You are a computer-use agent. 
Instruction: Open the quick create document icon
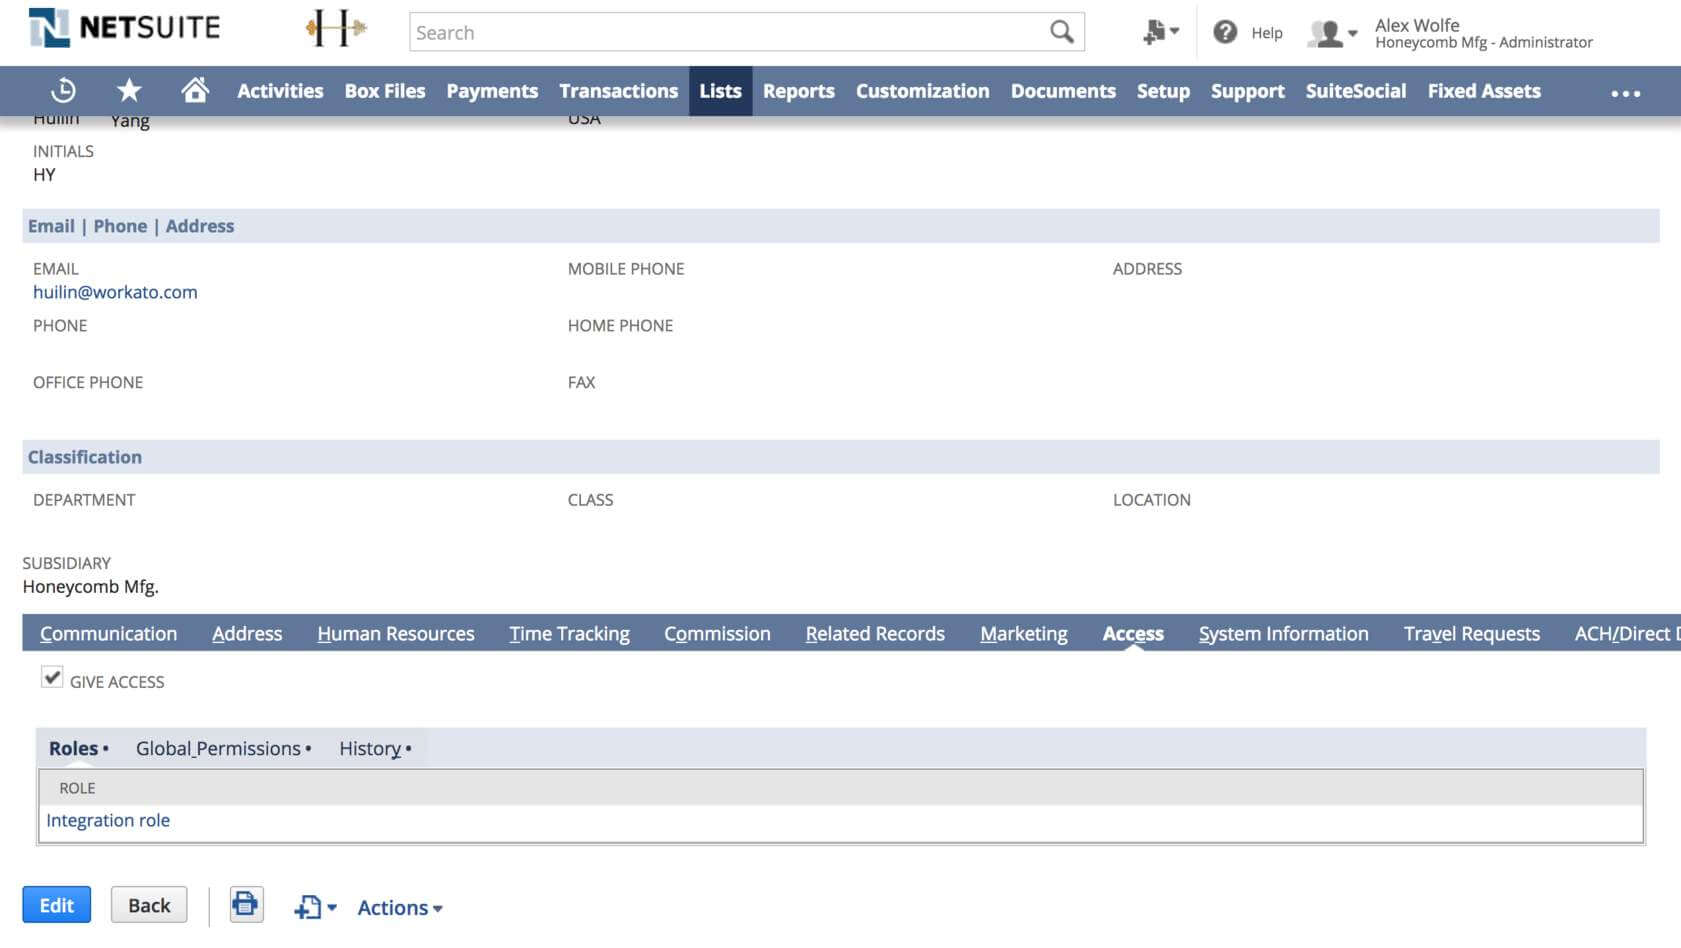coord(1155,31)
